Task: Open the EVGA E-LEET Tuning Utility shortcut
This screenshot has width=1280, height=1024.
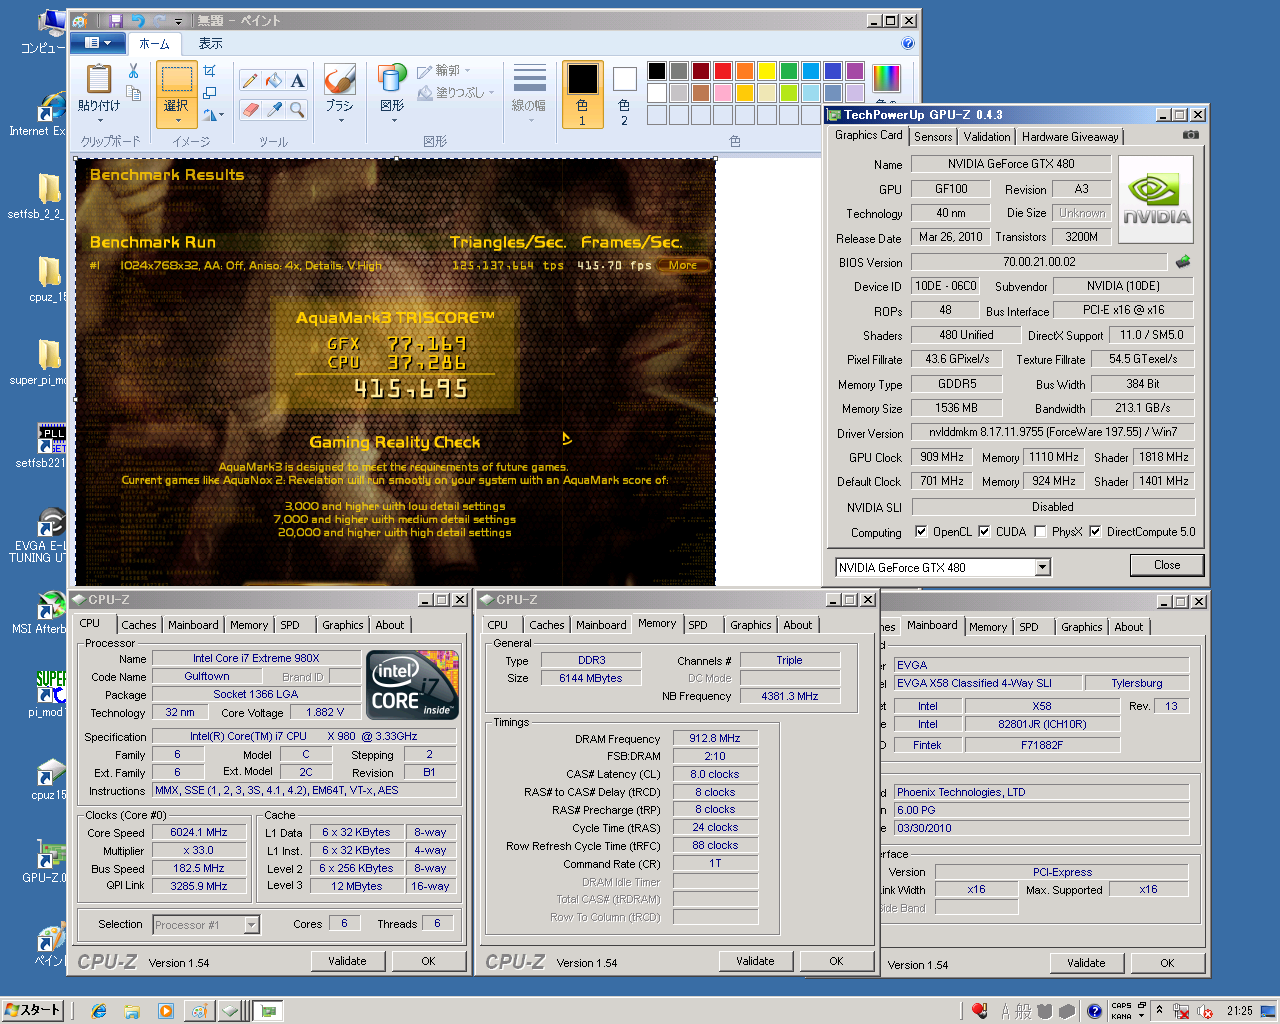Action: pos(47,535)
